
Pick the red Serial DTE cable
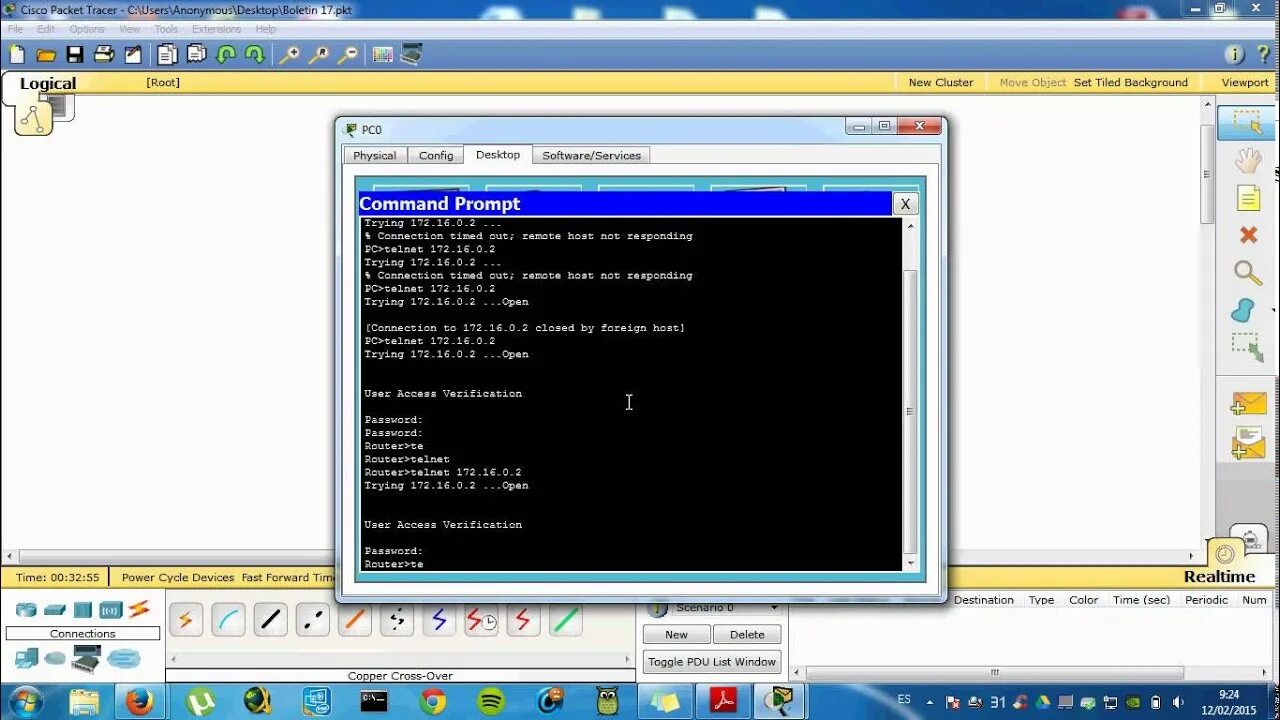coord(522,620)
